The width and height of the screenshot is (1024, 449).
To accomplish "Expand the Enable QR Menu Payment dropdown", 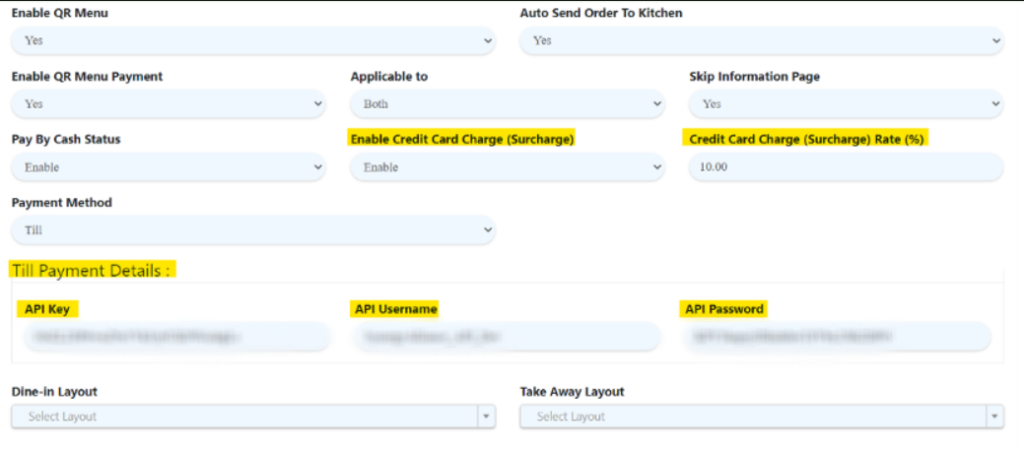I will [x=168, y=104].
